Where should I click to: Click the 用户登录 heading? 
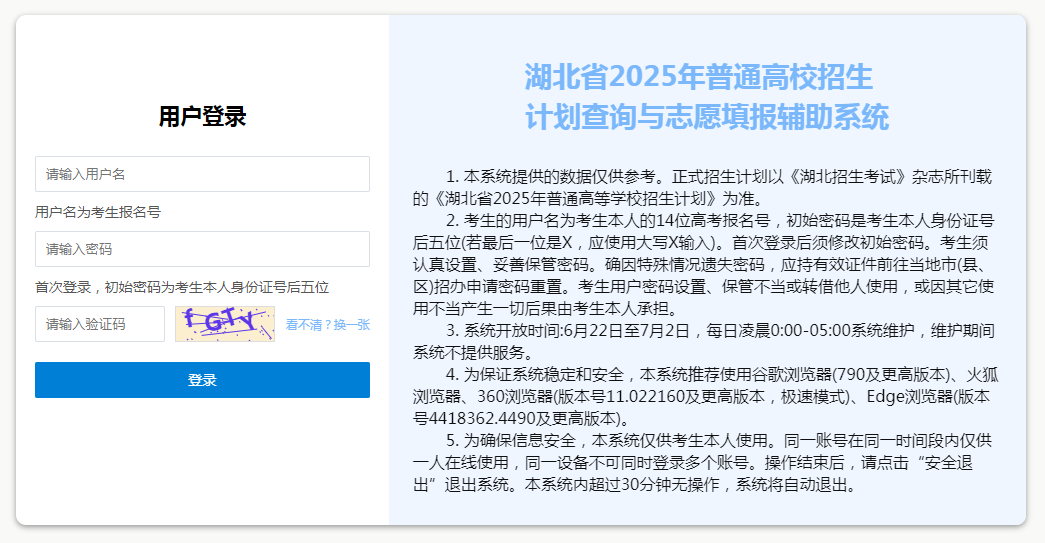click(x=202, y=117)
